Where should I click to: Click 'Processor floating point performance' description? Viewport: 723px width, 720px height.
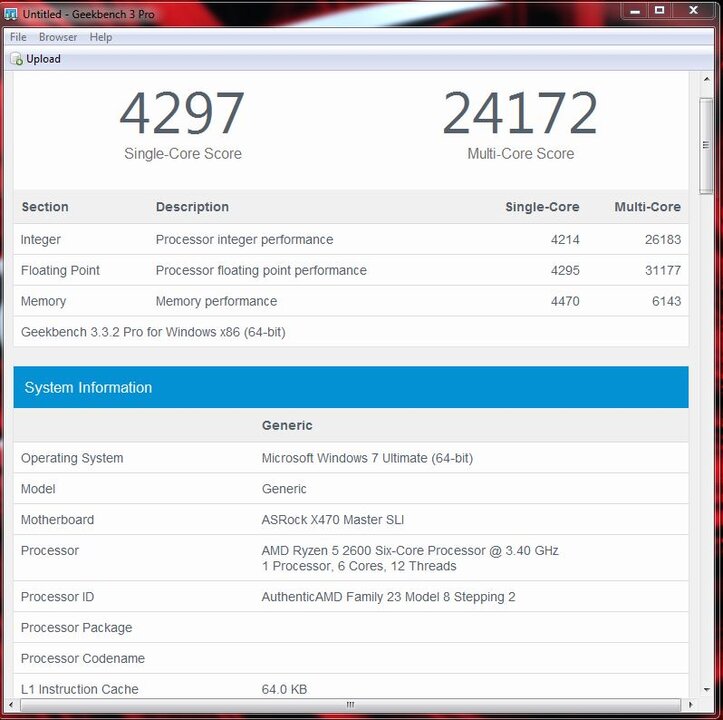point(261,270)
